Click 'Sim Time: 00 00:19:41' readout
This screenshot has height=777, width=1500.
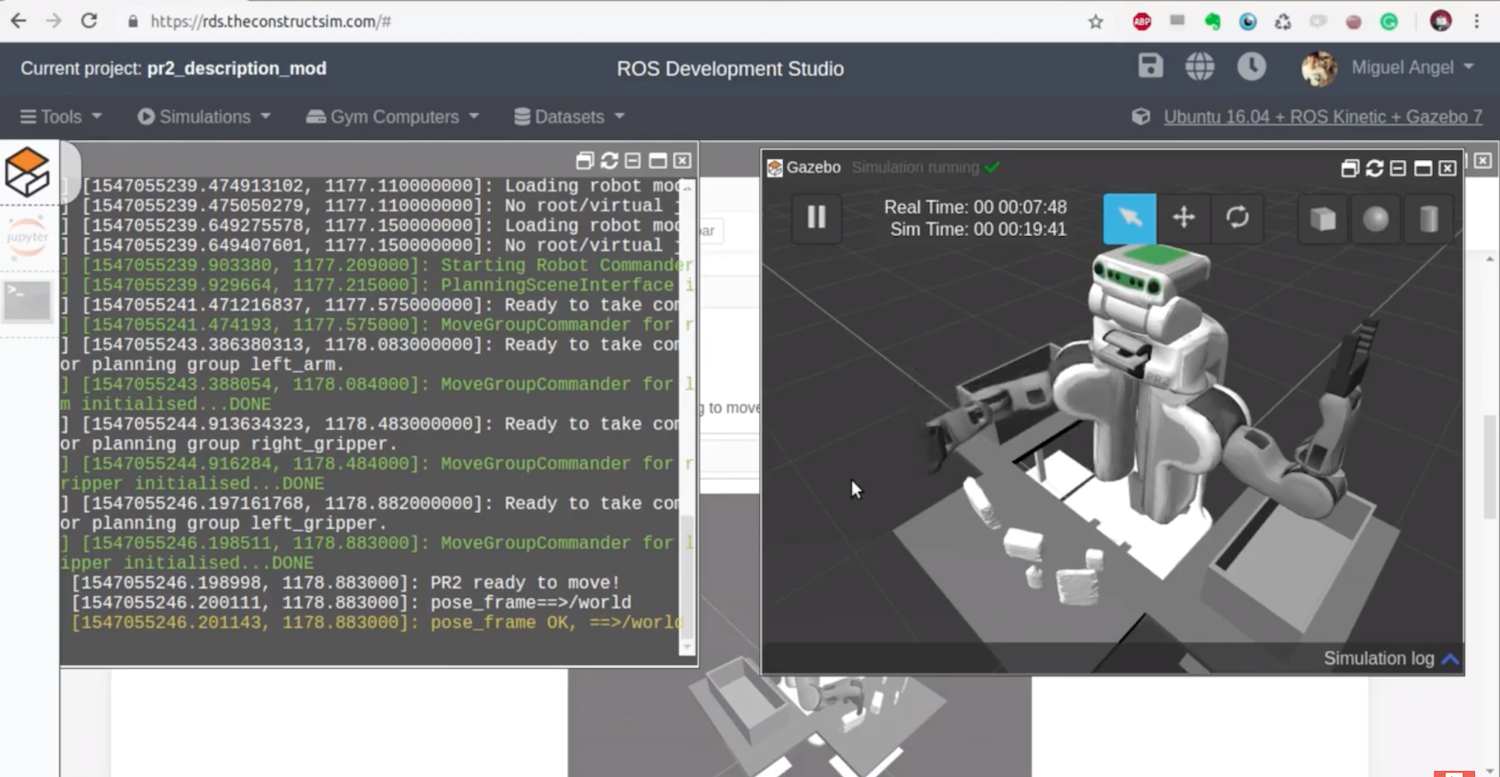point(978,229)
